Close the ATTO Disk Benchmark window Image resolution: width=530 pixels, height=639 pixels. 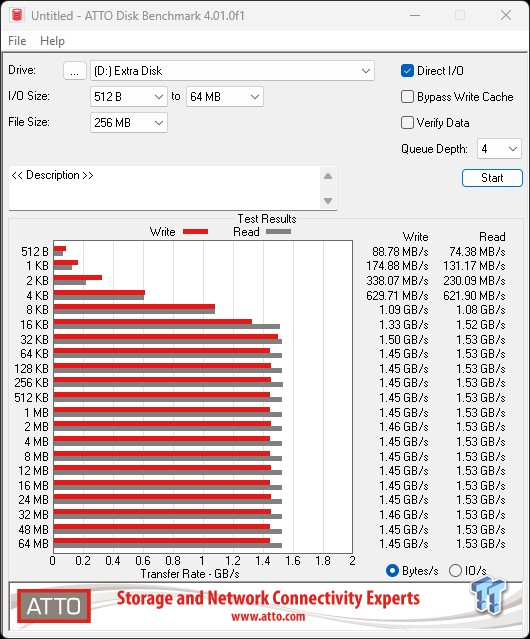click(506, 15)
